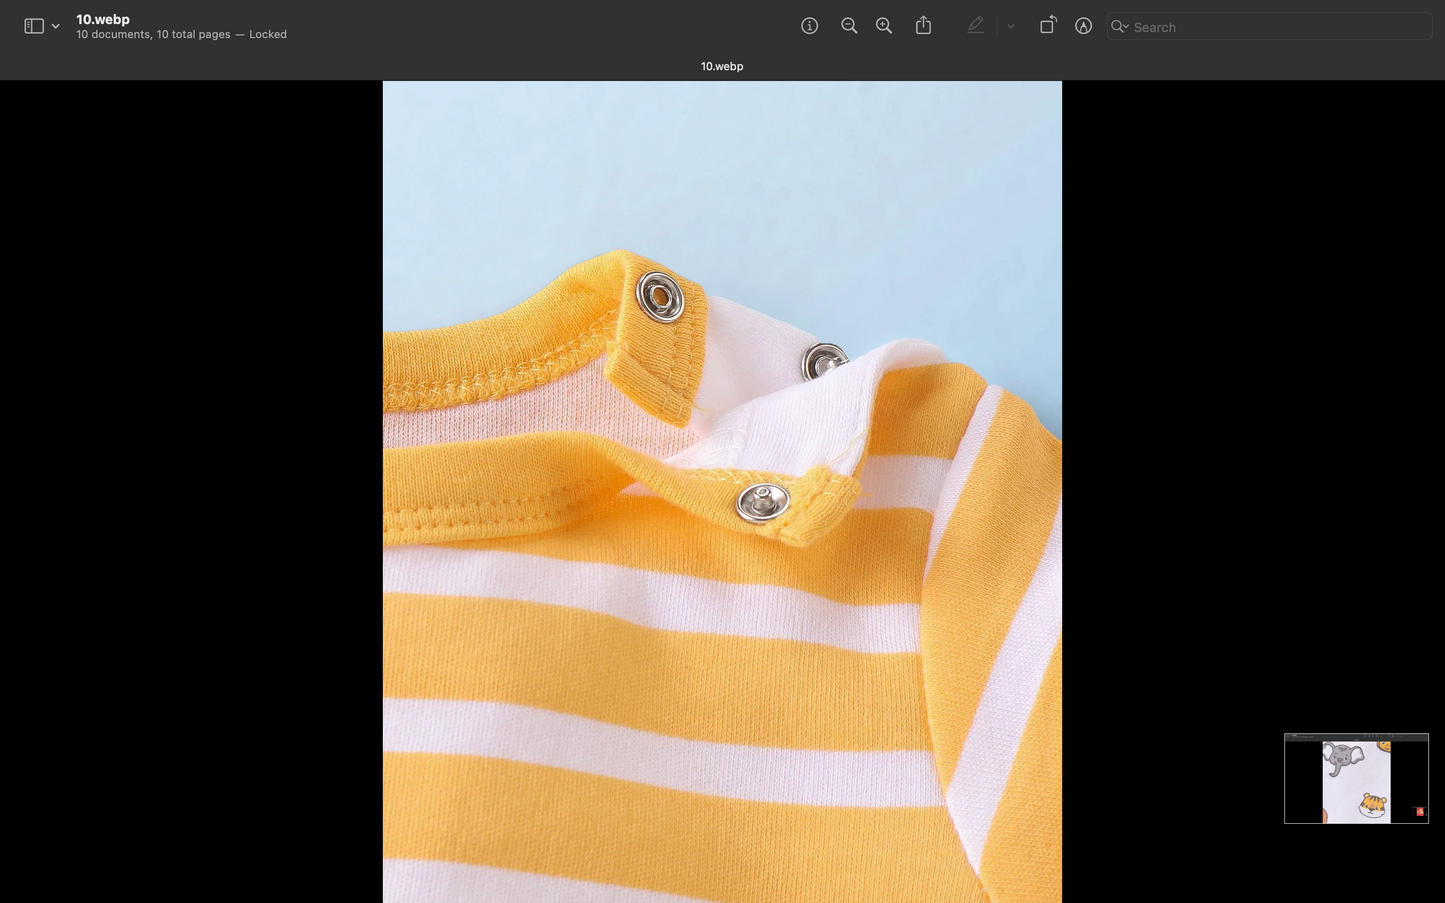
Task: Open the floating screenshot thumbnail preview
Action: [1355, 778]
